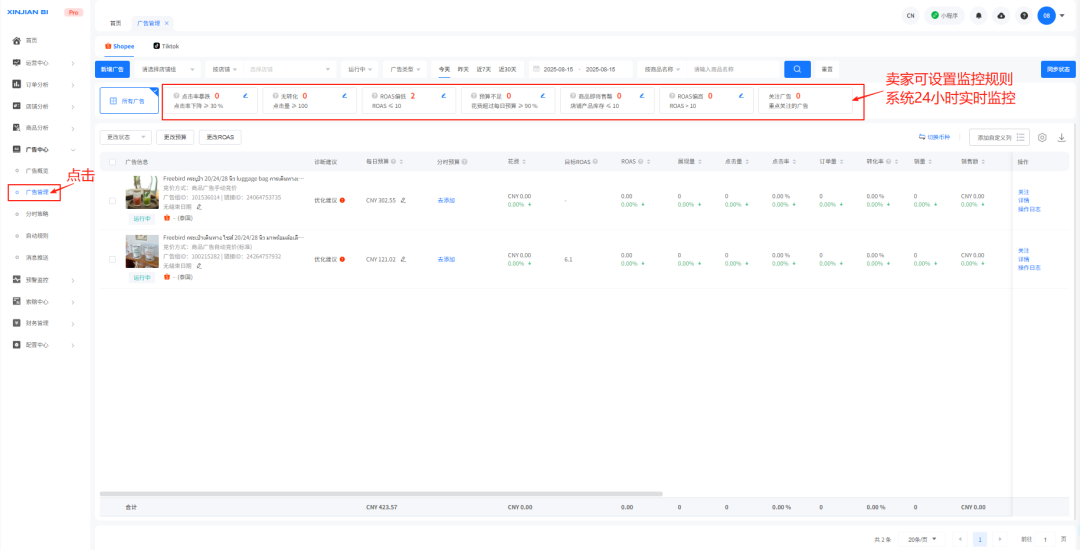The height and width of the screenshot is (550, 1080).
Task: Select the 昨天 date range tab
Action: 463,69
